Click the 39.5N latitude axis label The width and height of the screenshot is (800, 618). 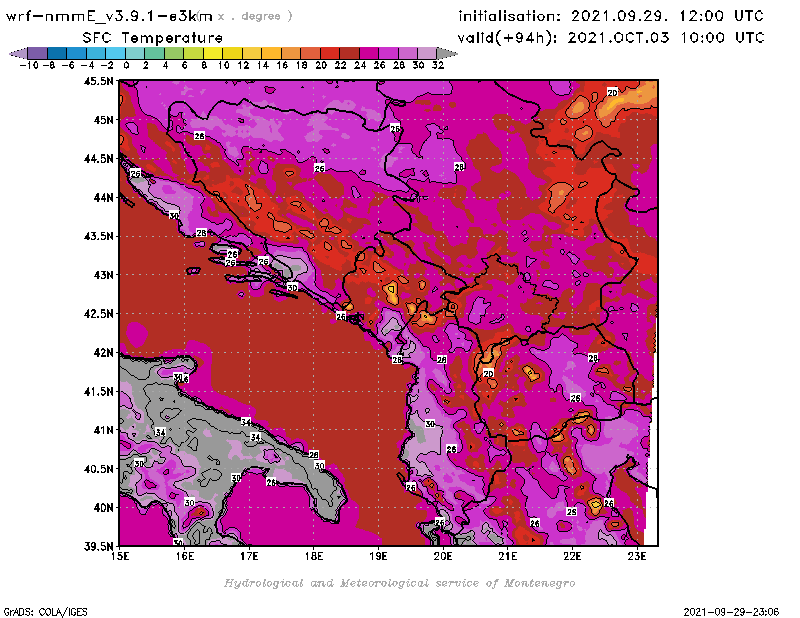(x=98, y=547)
